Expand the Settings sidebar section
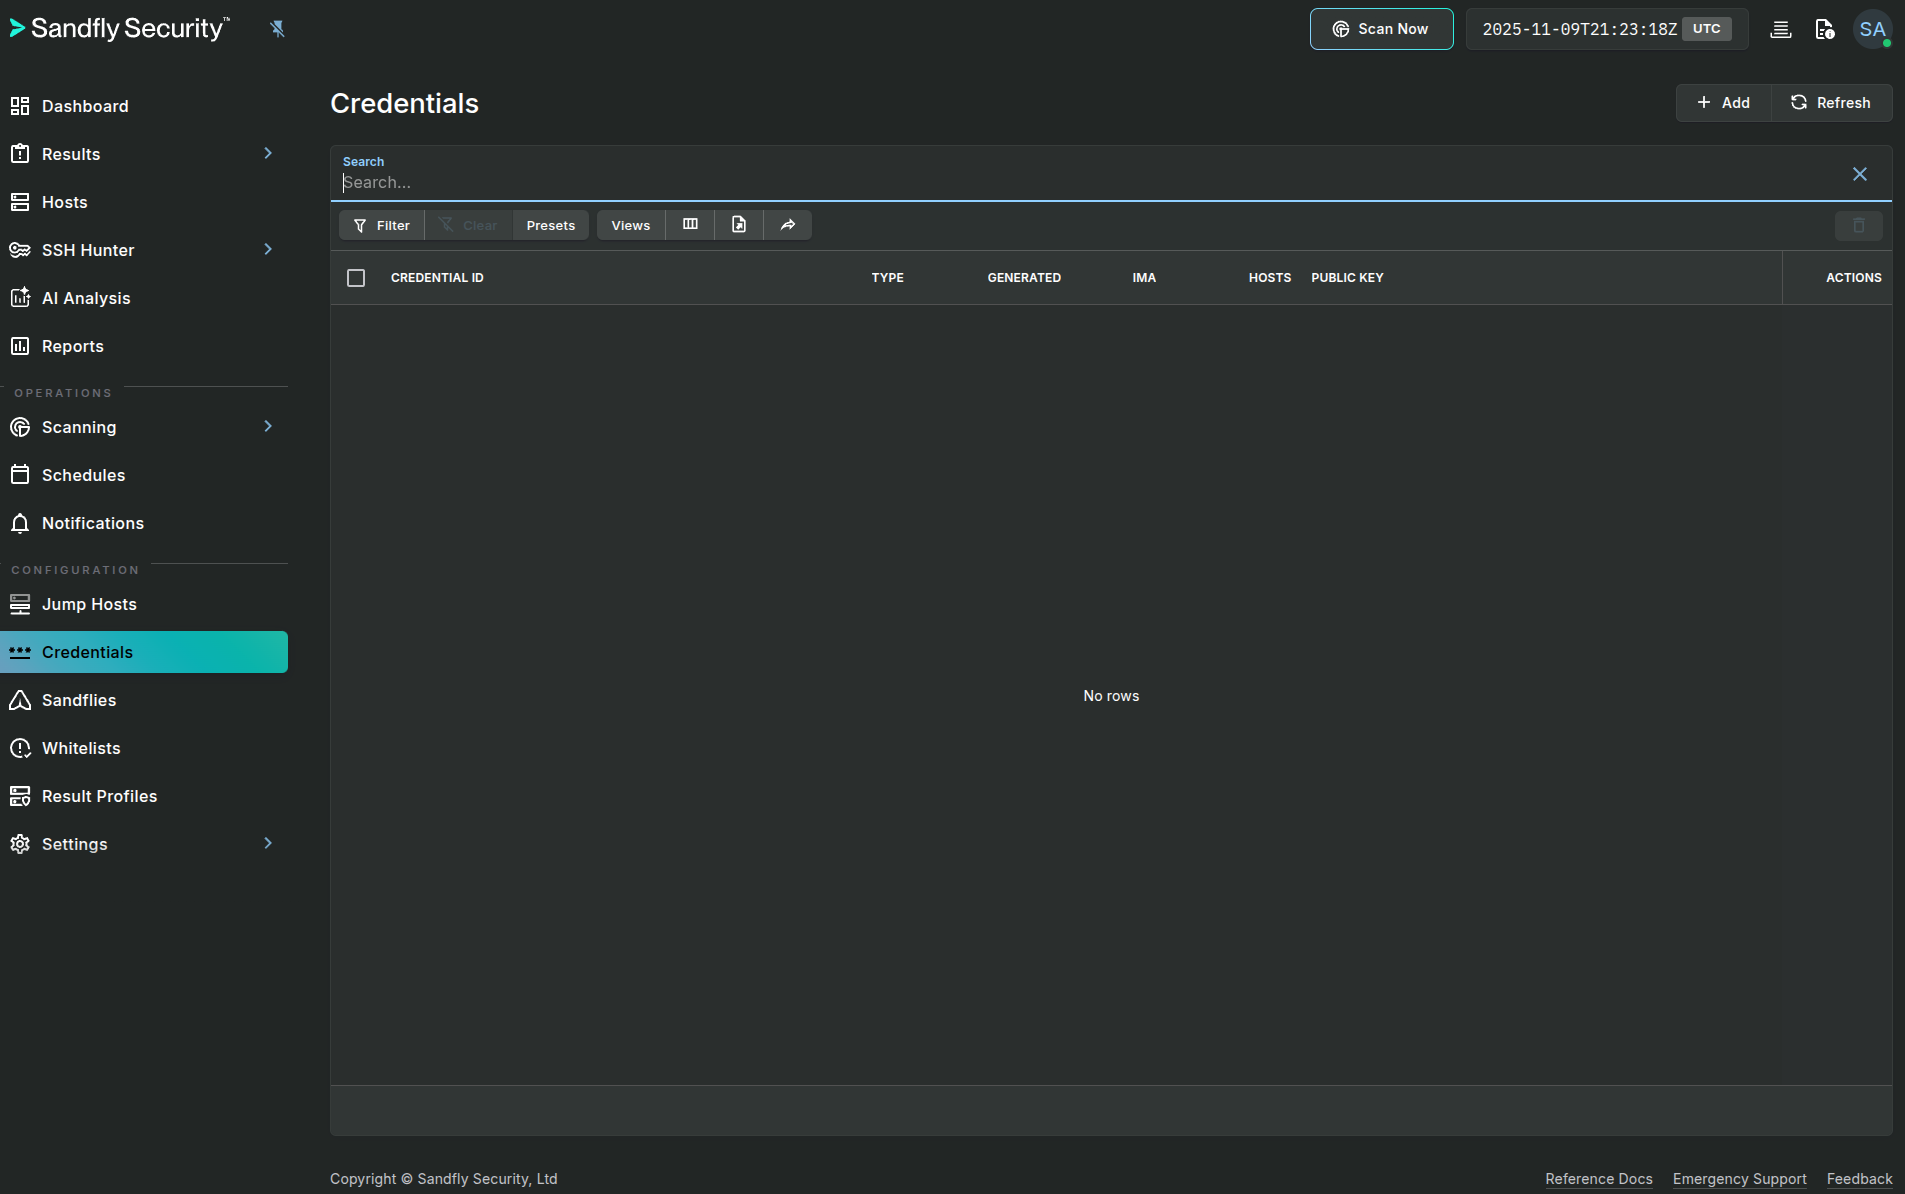Image resolution: width=1905 pixels, height=1194 pixels. (268, 843)
